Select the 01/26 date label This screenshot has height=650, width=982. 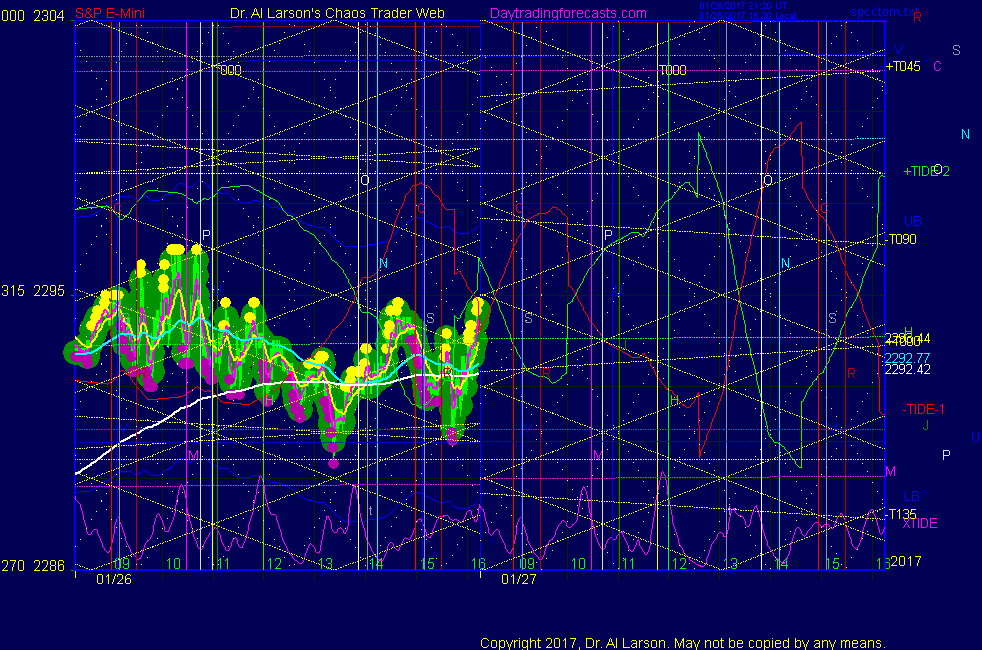click(114, 579)
